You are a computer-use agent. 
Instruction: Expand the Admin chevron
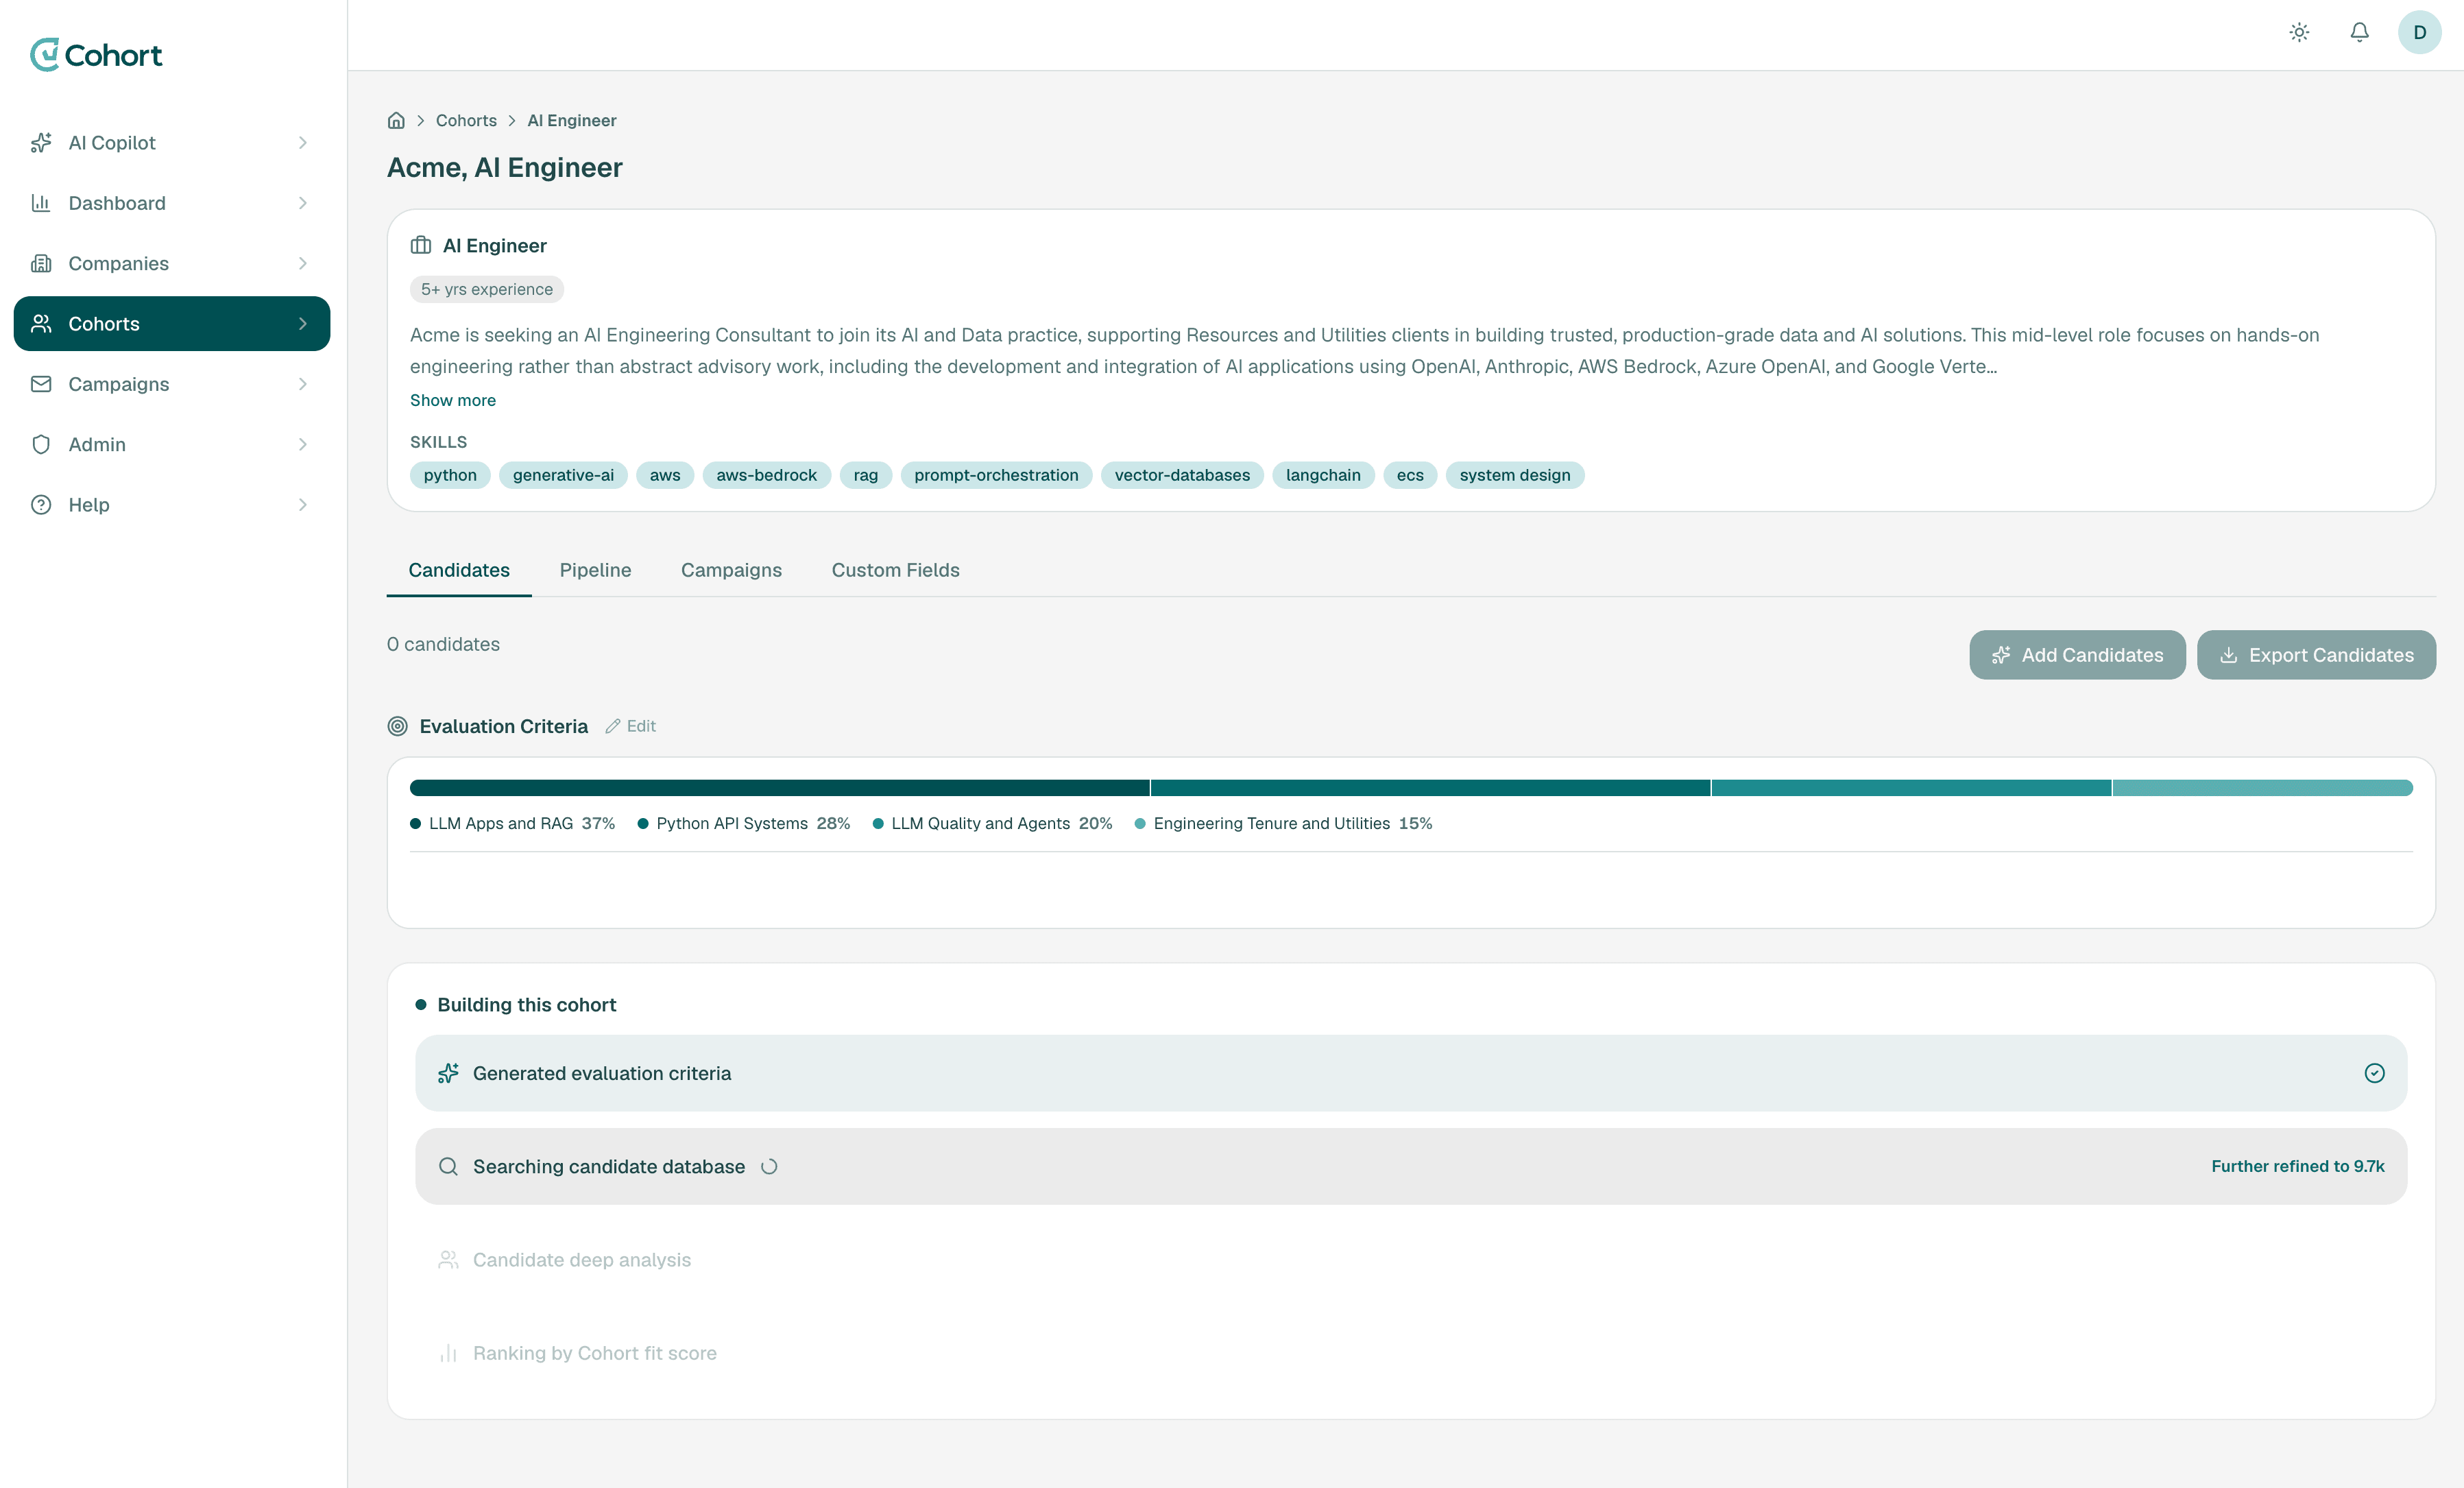[x=302, y=444]
